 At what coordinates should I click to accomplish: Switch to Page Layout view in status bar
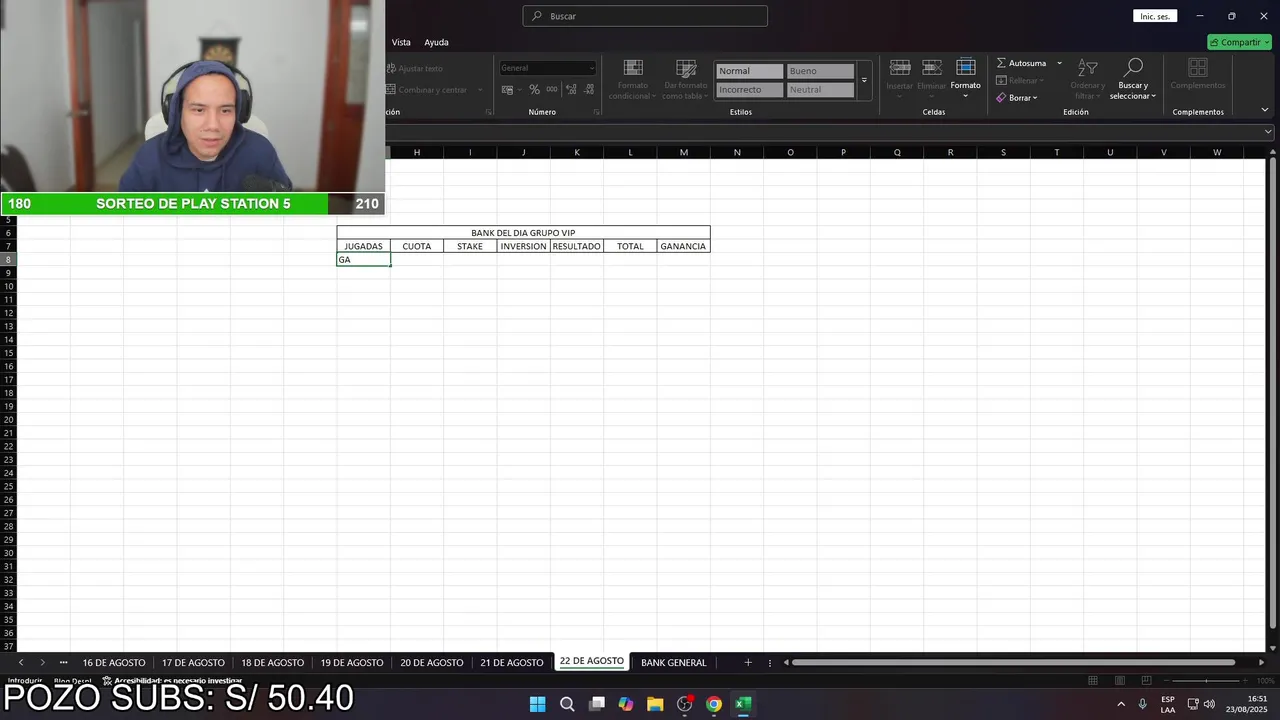pyautogui.click(x=1120, y=681)
